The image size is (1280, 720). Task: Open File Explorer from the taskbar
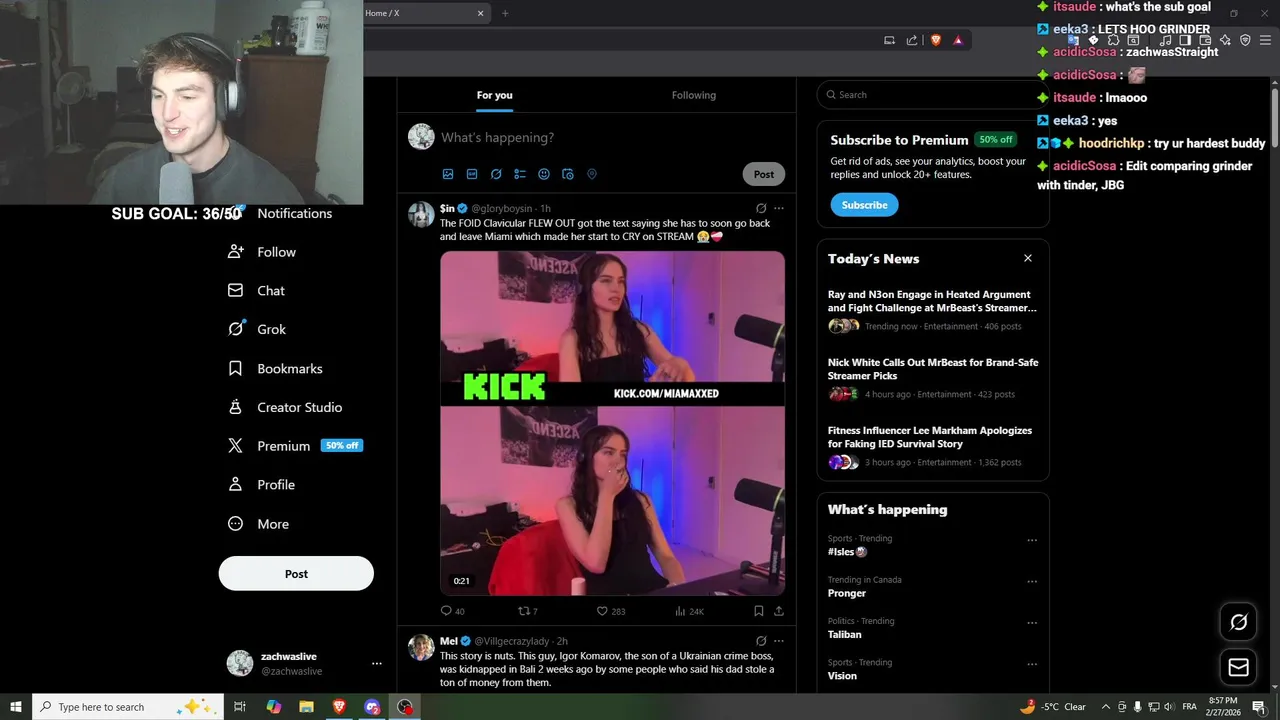(x=306, y=707)
